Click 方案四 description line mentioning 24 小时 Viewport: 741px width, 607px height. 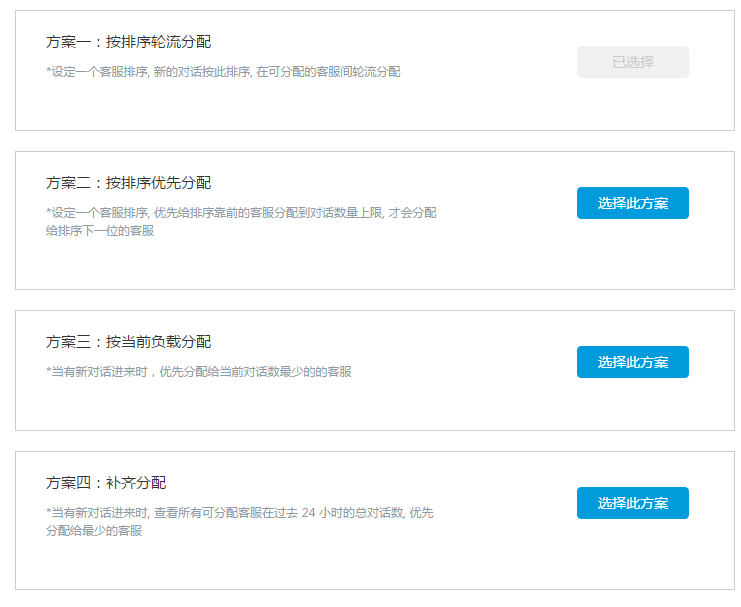(240, 512)
